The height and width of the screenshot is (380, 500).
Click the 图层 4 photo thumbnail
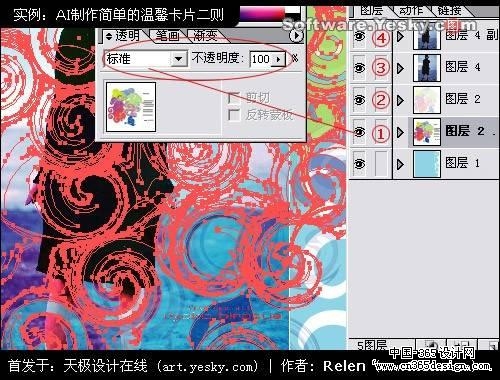(427, 68)
